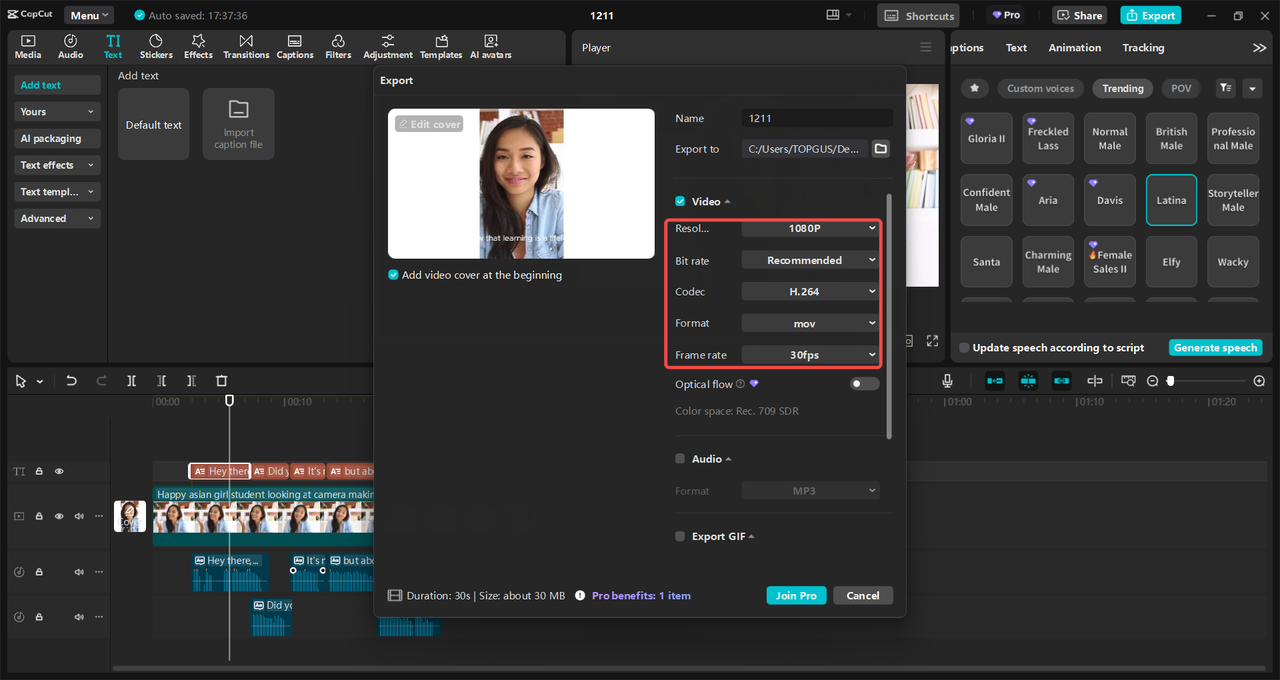1280x680 pixels.
Task: Open the Codec H.264 dropdown
Action: click(810, 291)
